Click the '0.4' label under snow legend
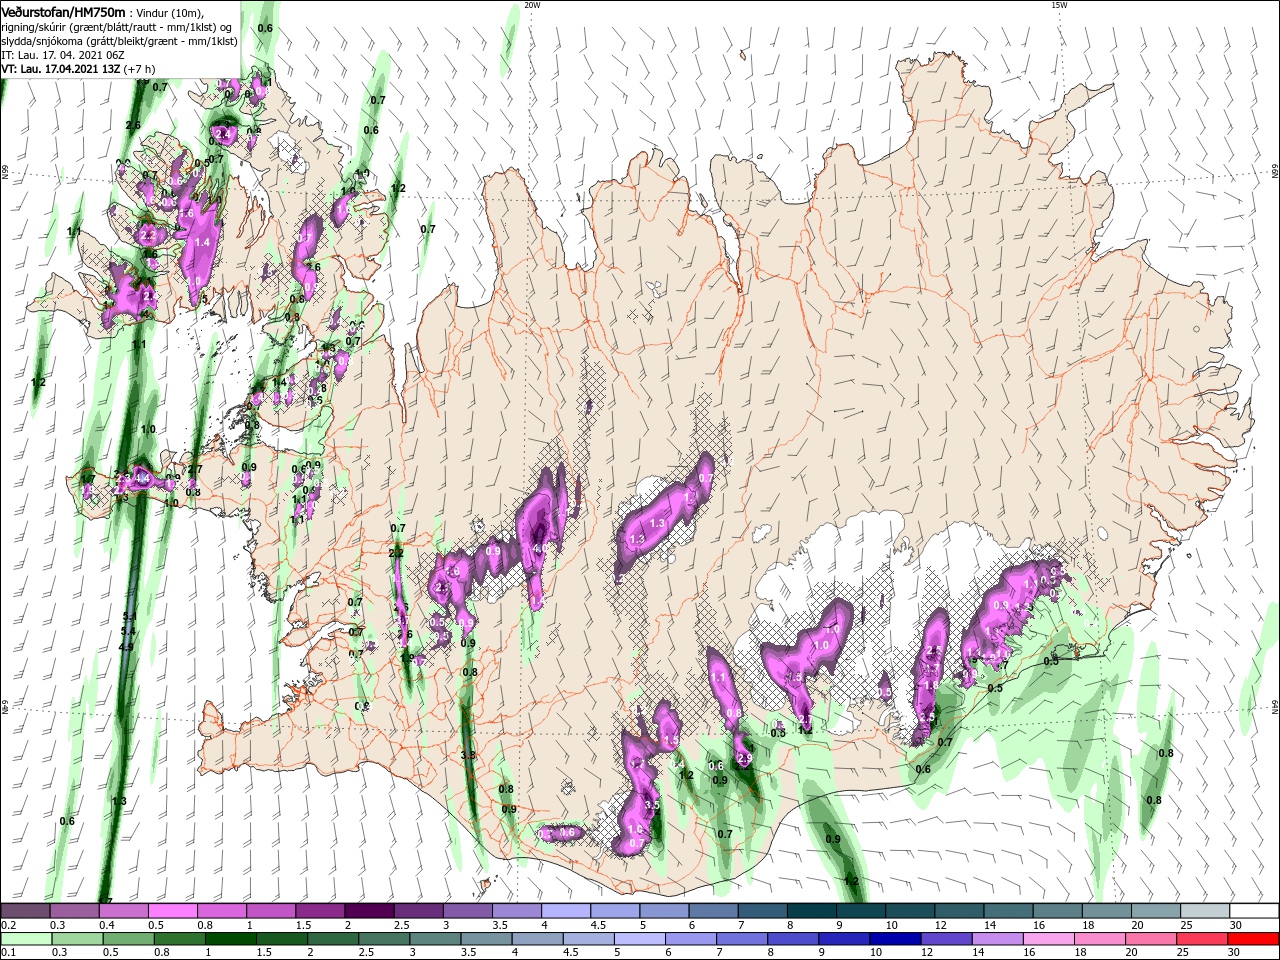 tap(106, 925)
